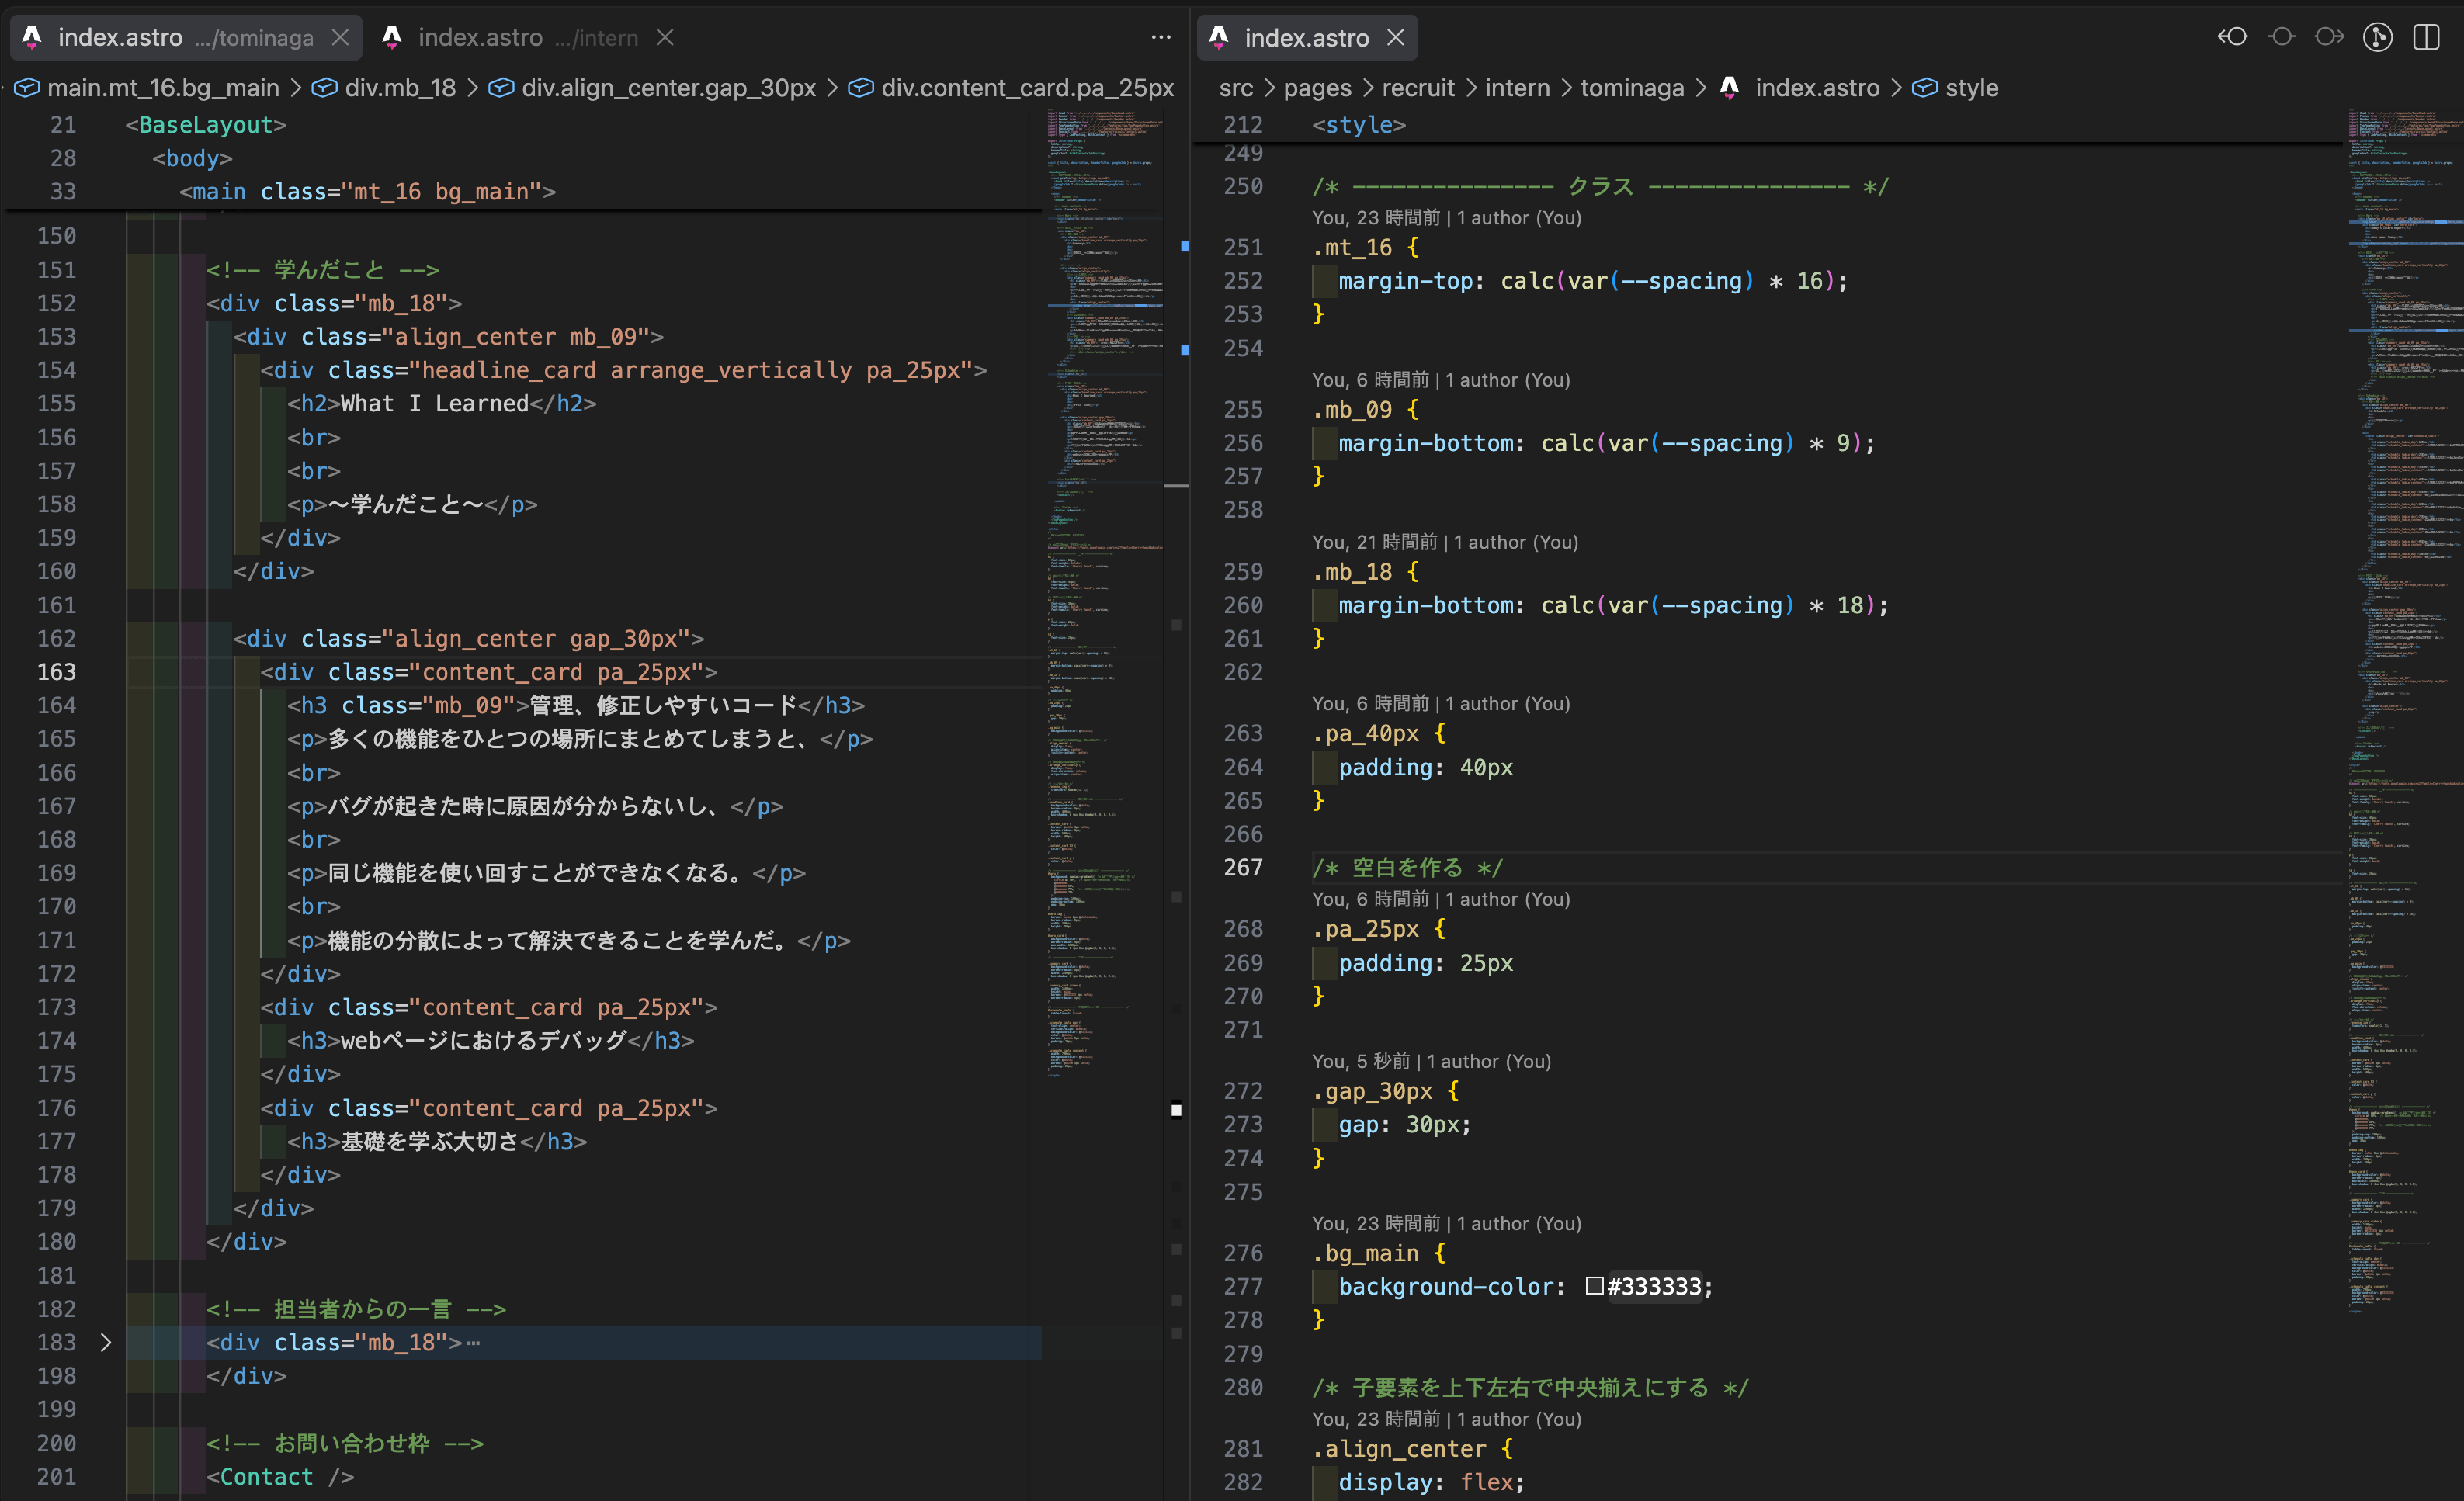The image size is (2464, 1501).
Task: Close the right pane index.astro tab
Action: pos(1396,37)
